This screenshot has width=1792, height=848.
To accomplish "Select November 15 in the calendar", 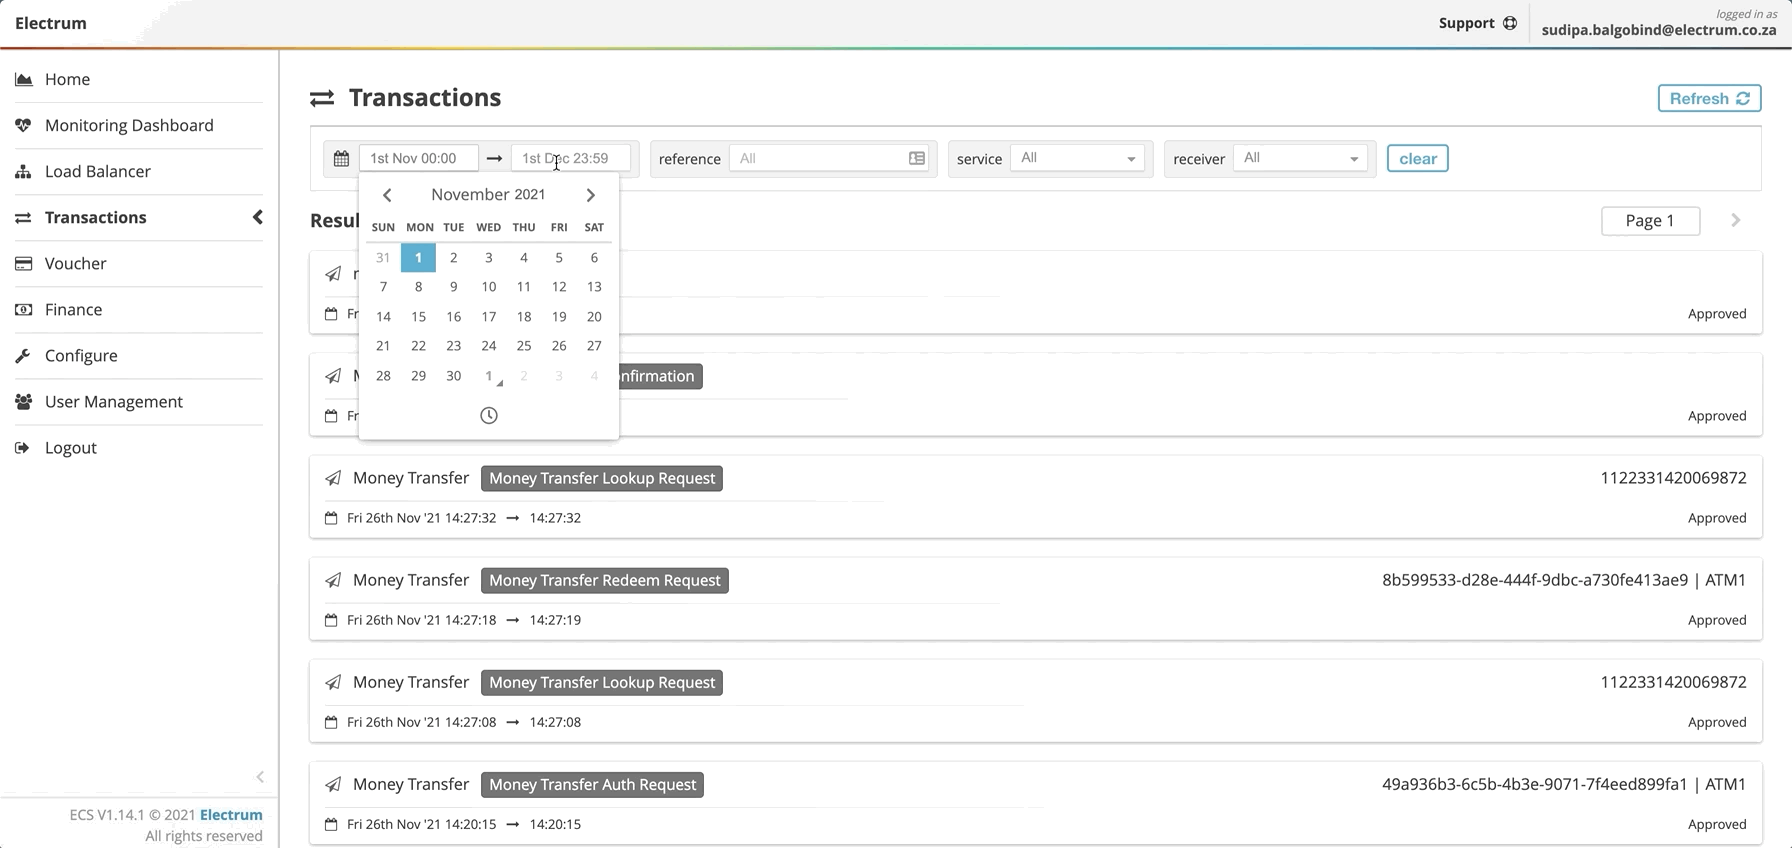I will tap(418, 317).
